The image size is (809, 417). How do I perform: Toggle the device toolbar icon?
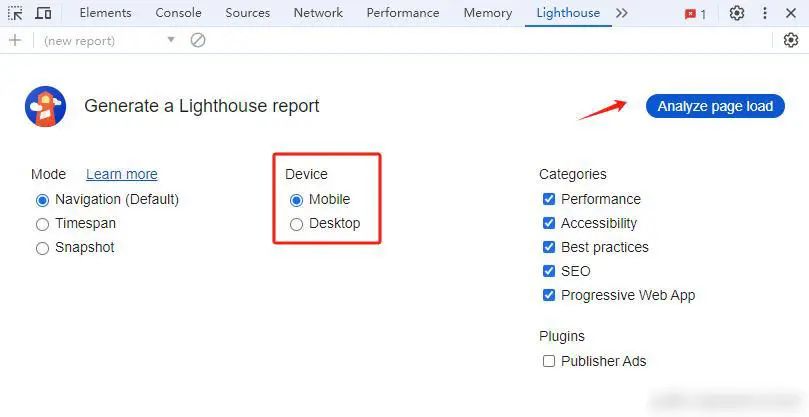(43, 13)
